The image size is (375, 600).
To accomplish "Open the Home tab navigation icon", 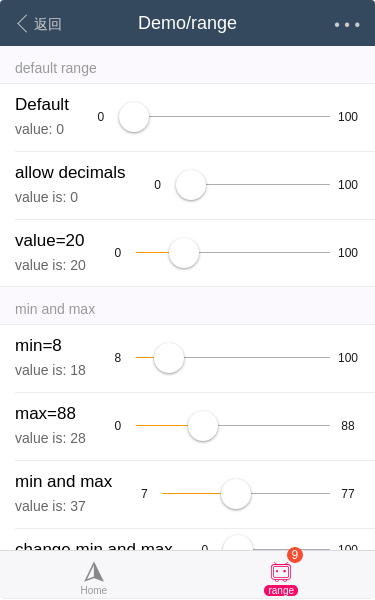I will (94, 572).
